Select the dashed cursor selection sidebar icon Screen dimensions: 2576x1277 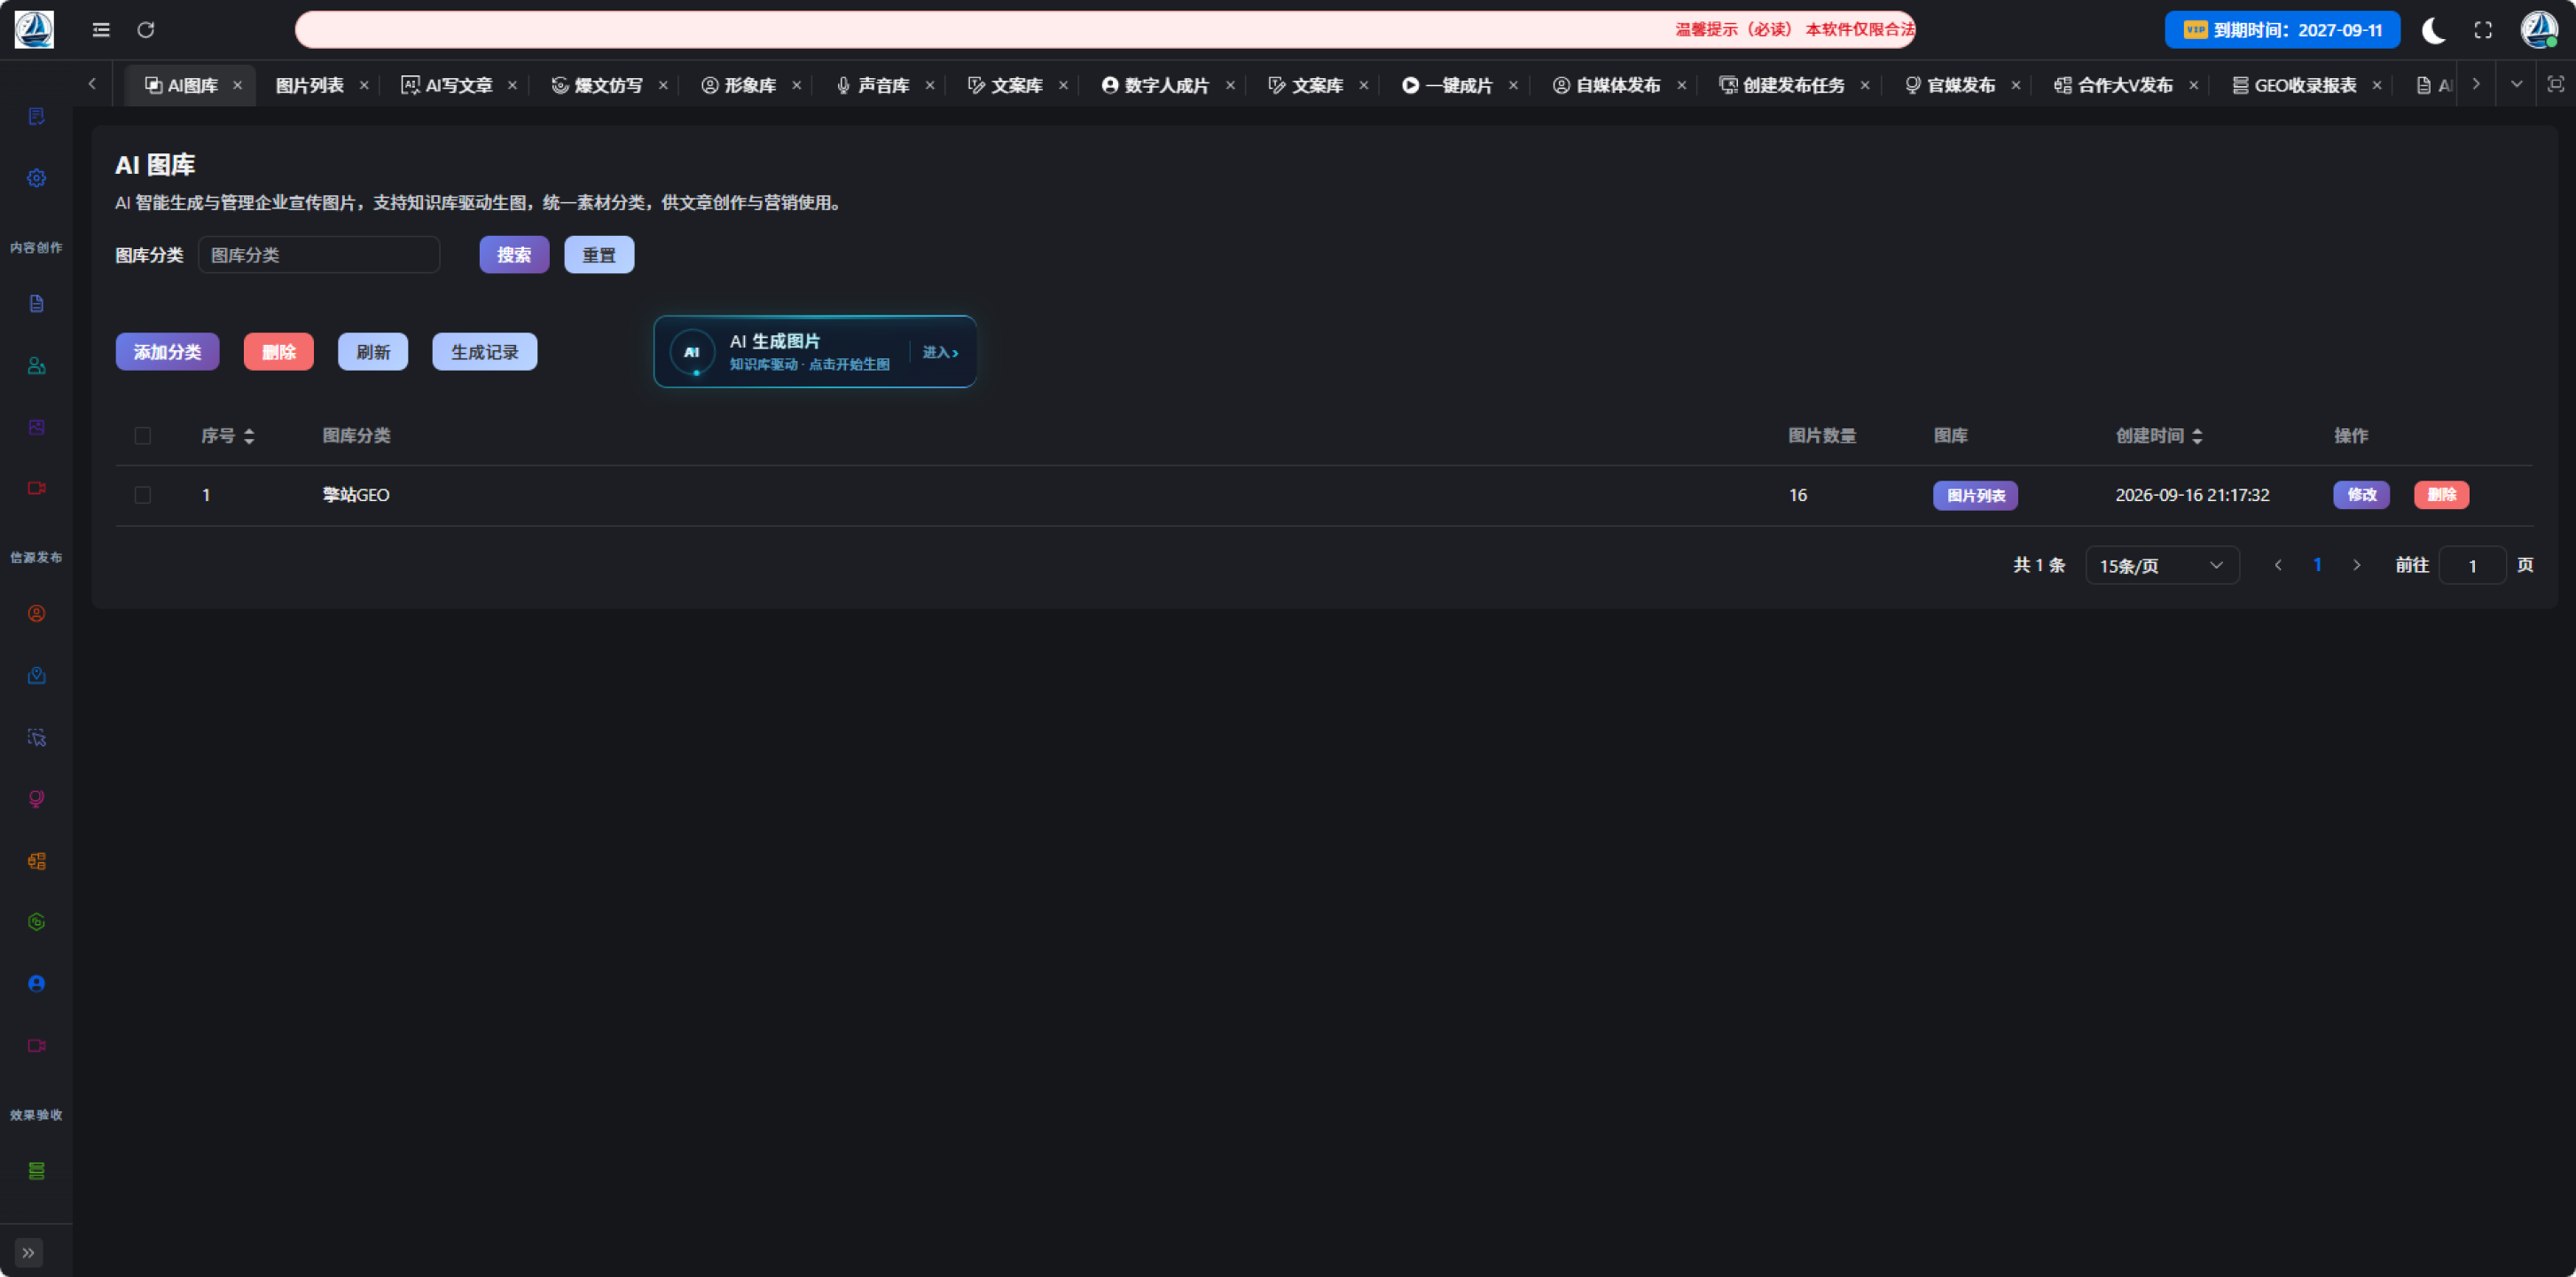tap(36, 738)
